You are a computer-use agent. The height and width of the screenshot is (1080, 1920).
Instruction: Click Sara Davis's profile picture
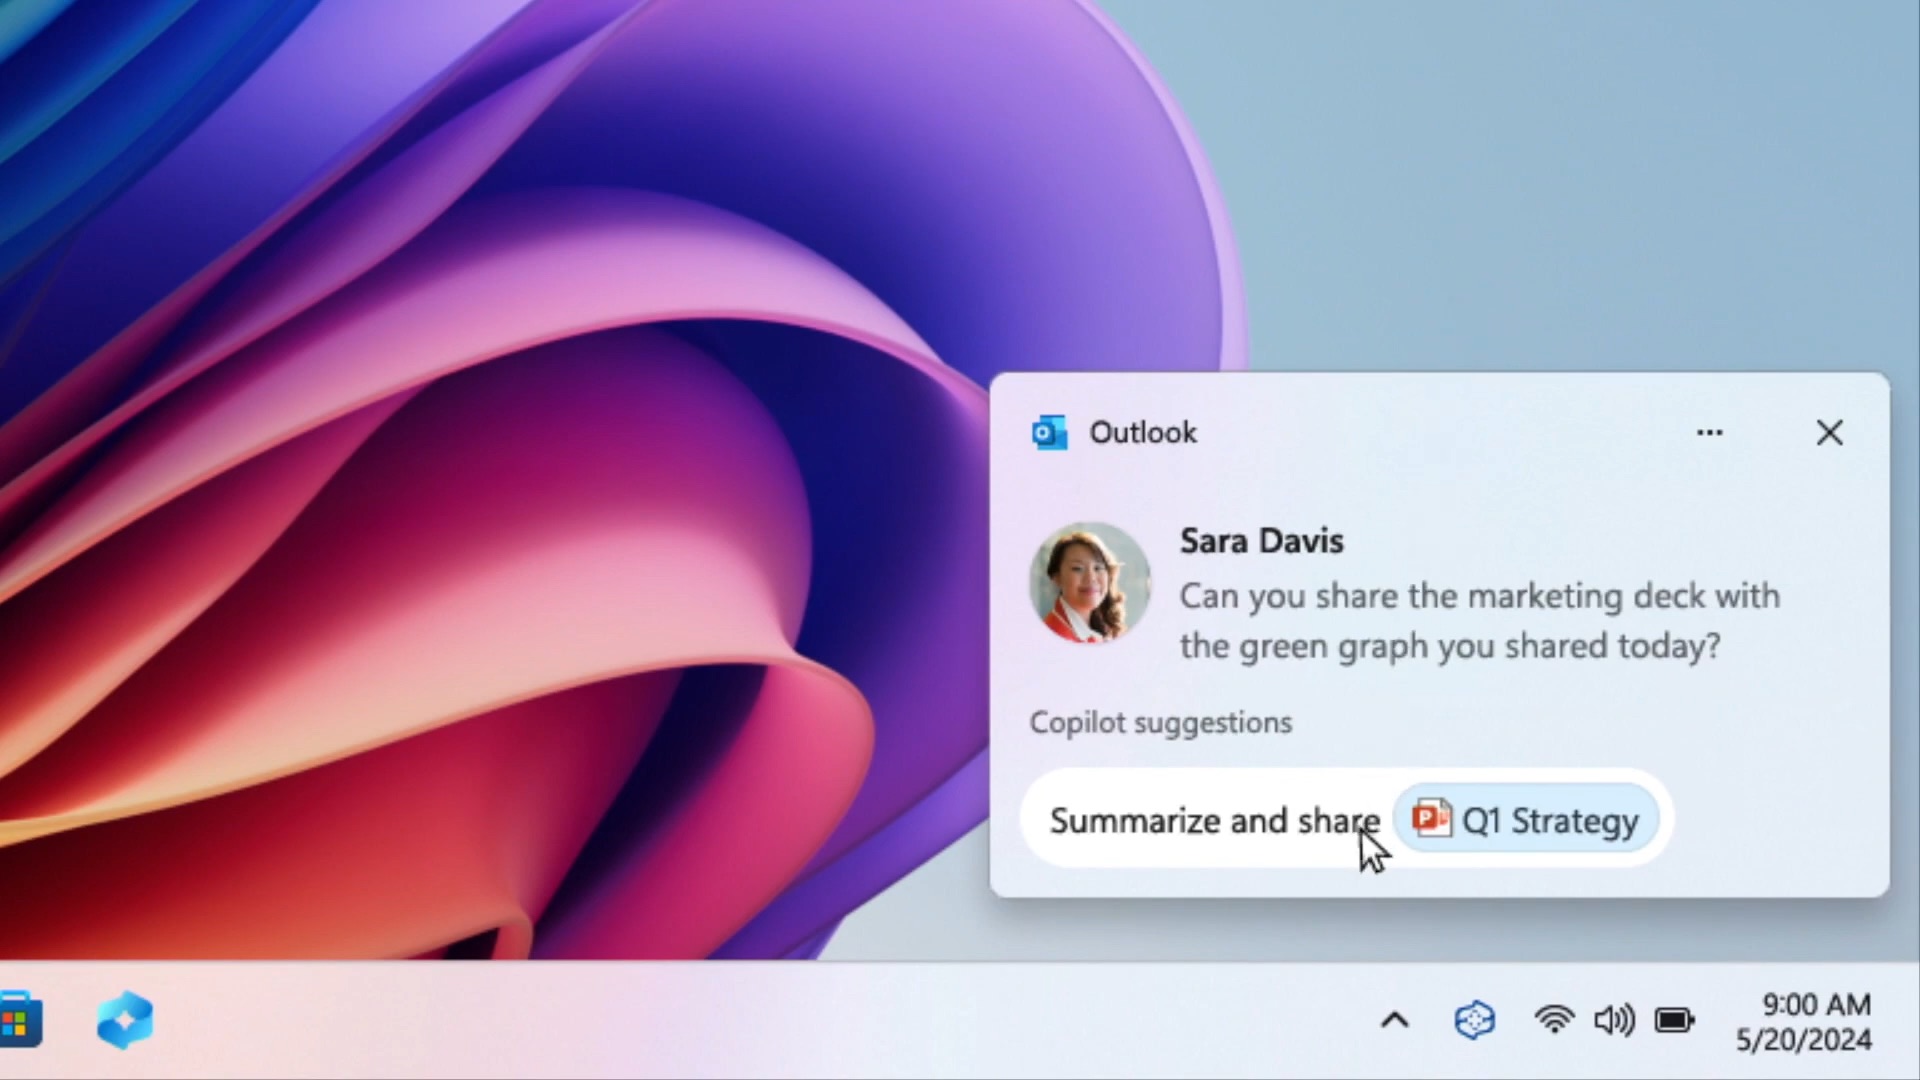coord(1090,583)
